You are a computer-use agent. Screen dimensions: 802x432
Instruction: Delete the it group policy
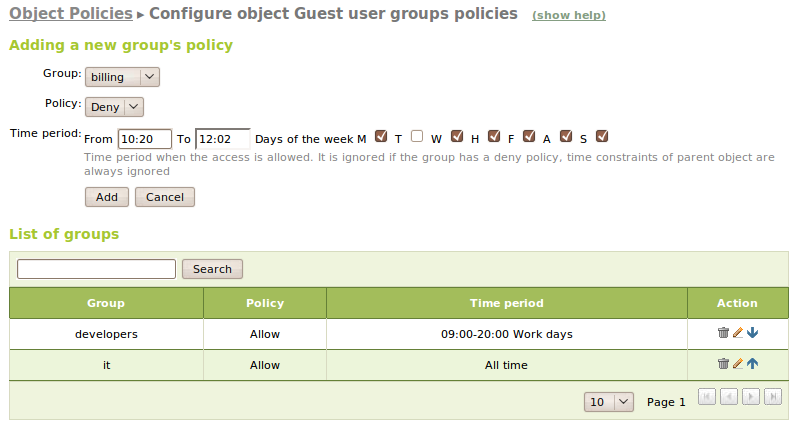[723, 364]
